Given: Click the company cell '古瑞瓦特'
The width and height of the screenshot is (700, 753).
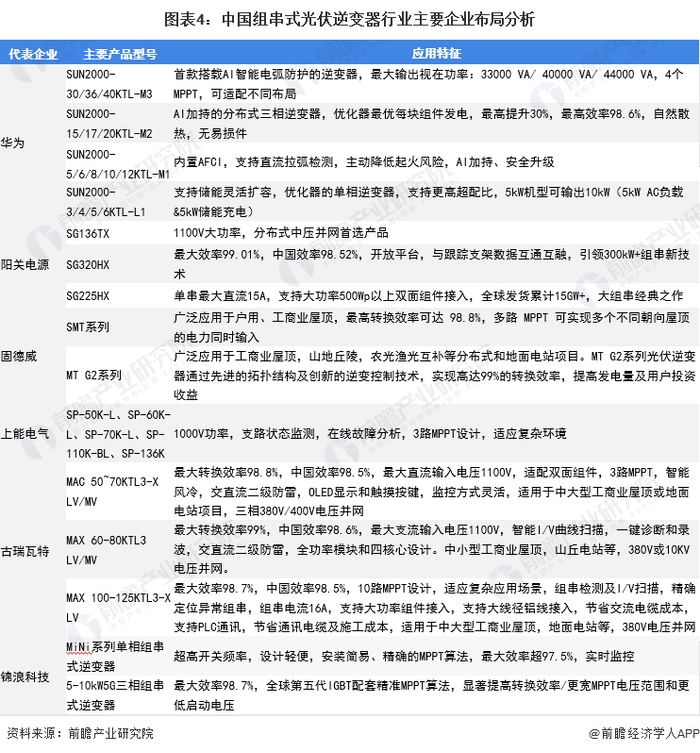Looking at the screenshot, I should pyautogui.click(x=25, y=551).
